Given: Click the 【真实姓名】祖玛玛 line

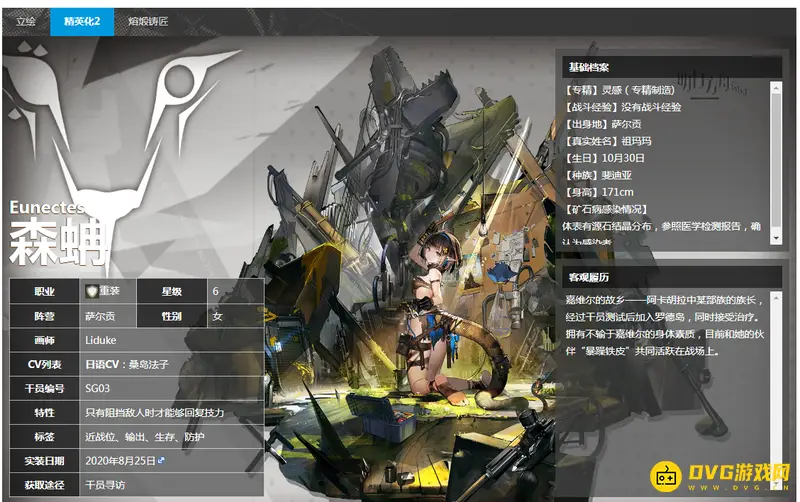Looking at the screenshot, I should tap(608, 141).
